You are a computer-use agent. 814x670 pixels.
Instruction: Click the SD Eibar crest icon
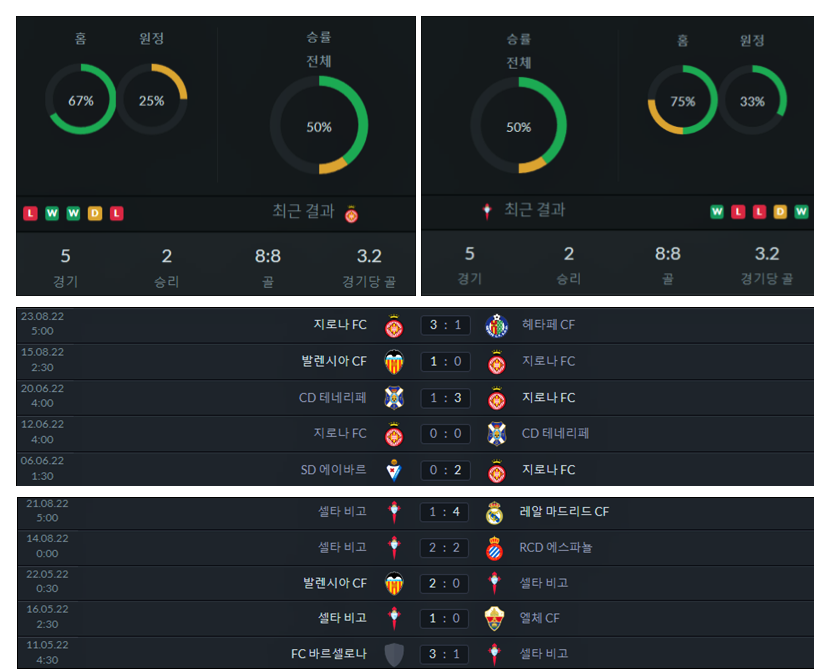[x=394, y=470]
